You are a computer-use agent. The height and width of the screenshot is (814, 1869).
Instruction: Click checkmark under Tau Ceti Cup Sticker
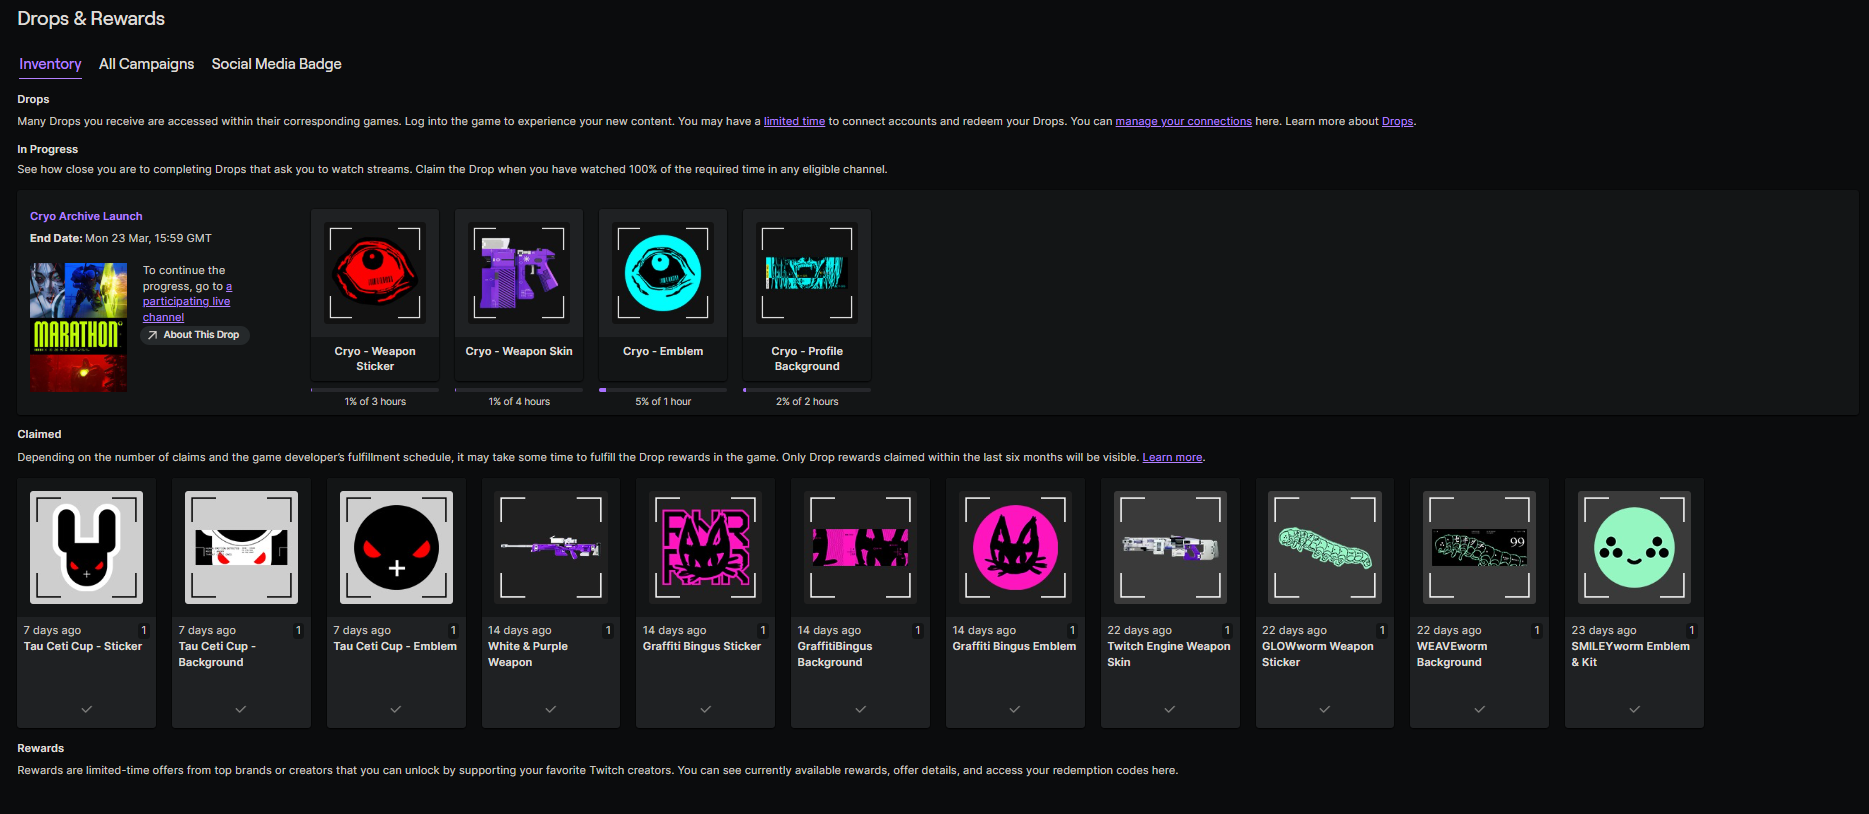(x=87, y=709)
